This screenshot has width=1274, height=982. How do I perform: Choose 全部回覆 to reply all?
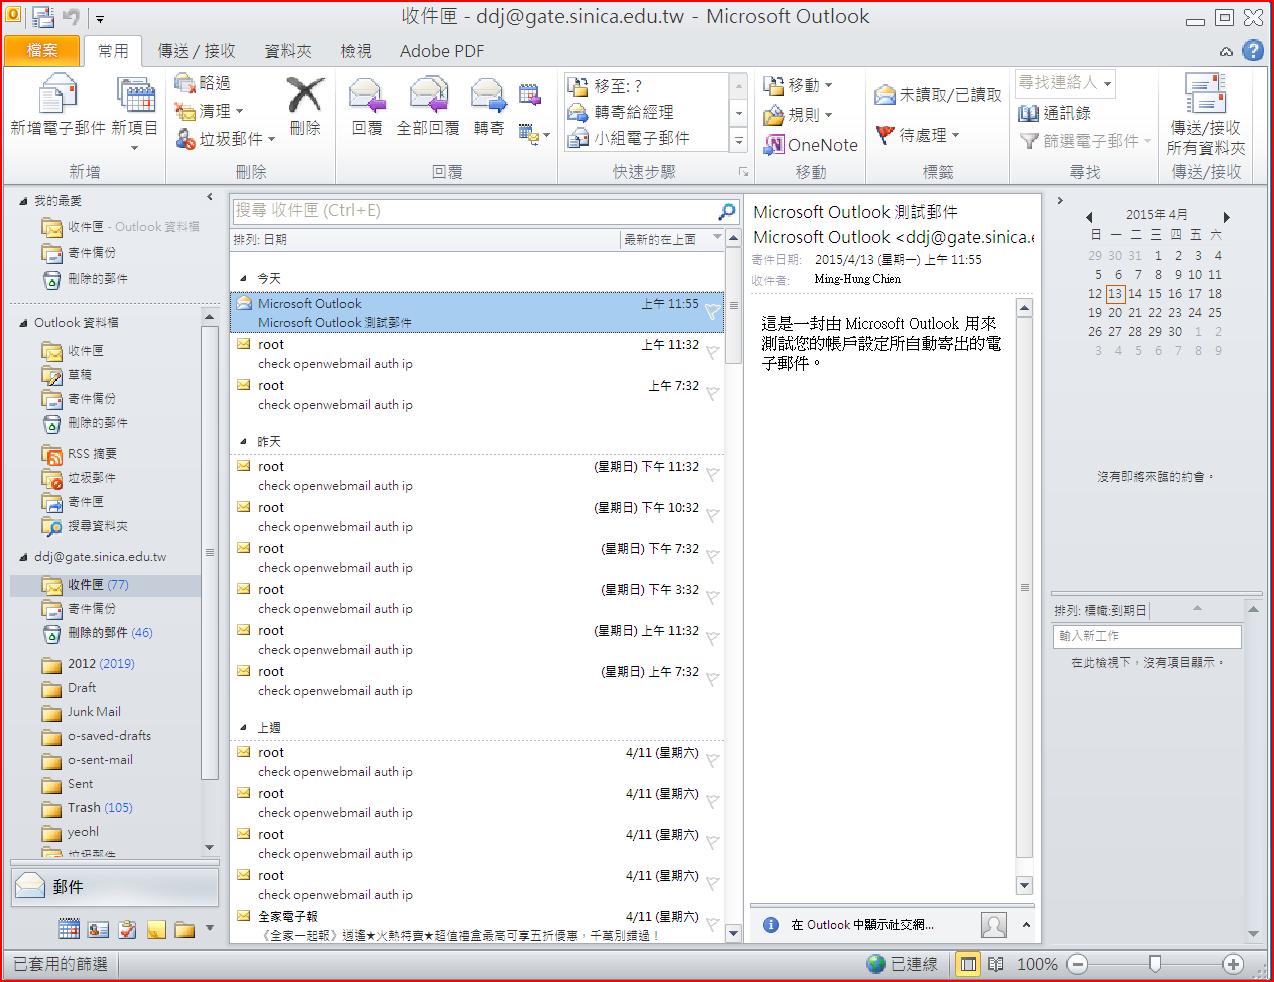[428, 108]
